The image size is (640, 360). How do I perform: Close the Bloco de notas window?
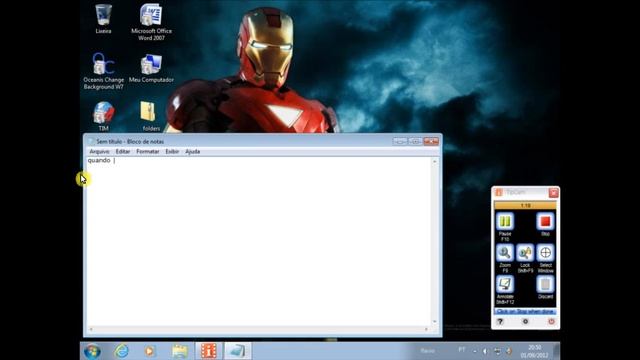pos(431,141)
